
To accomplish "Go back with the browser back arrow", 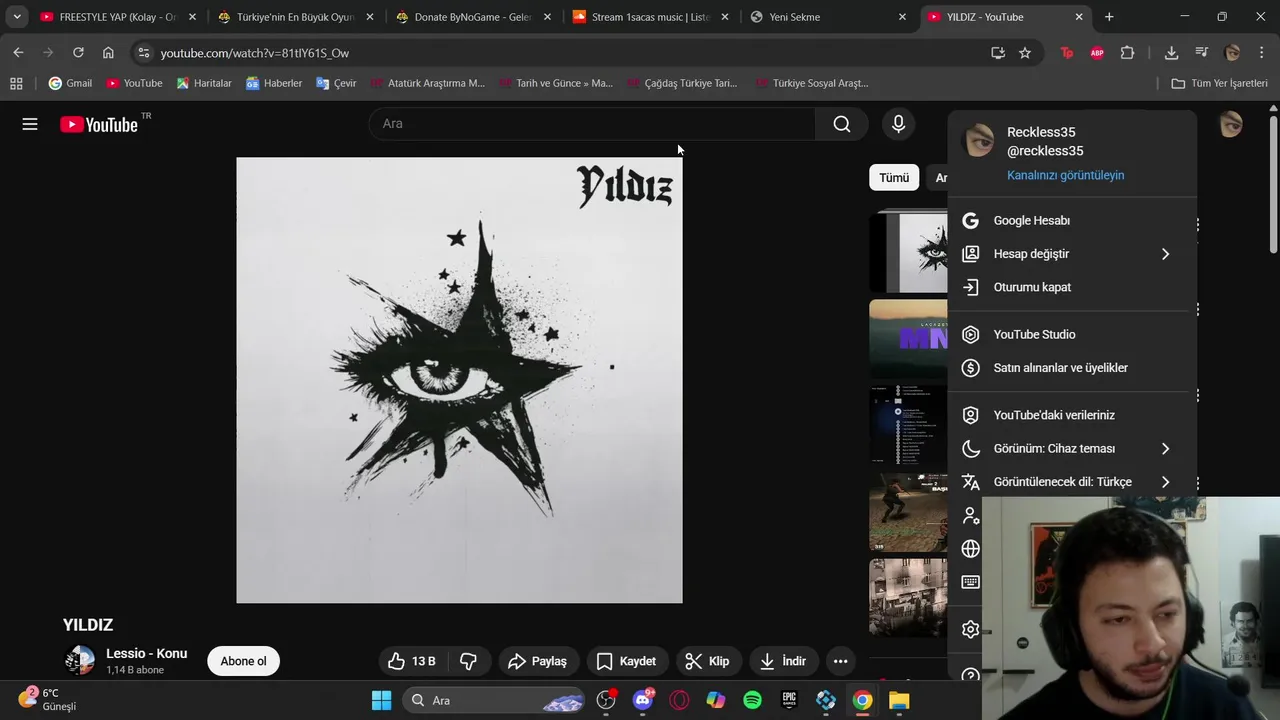I will pos(18,53).
